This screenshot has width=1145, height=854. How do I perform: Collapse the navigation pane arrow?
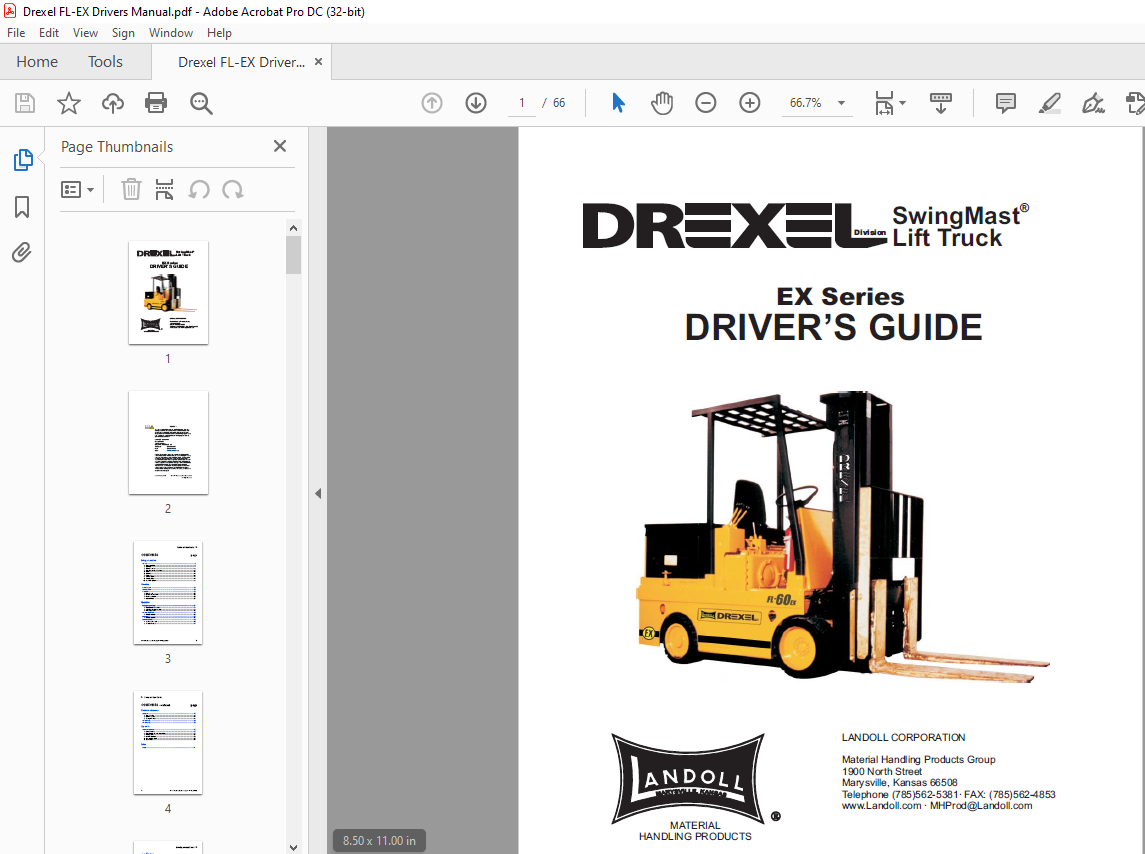[x=318, y=494]
